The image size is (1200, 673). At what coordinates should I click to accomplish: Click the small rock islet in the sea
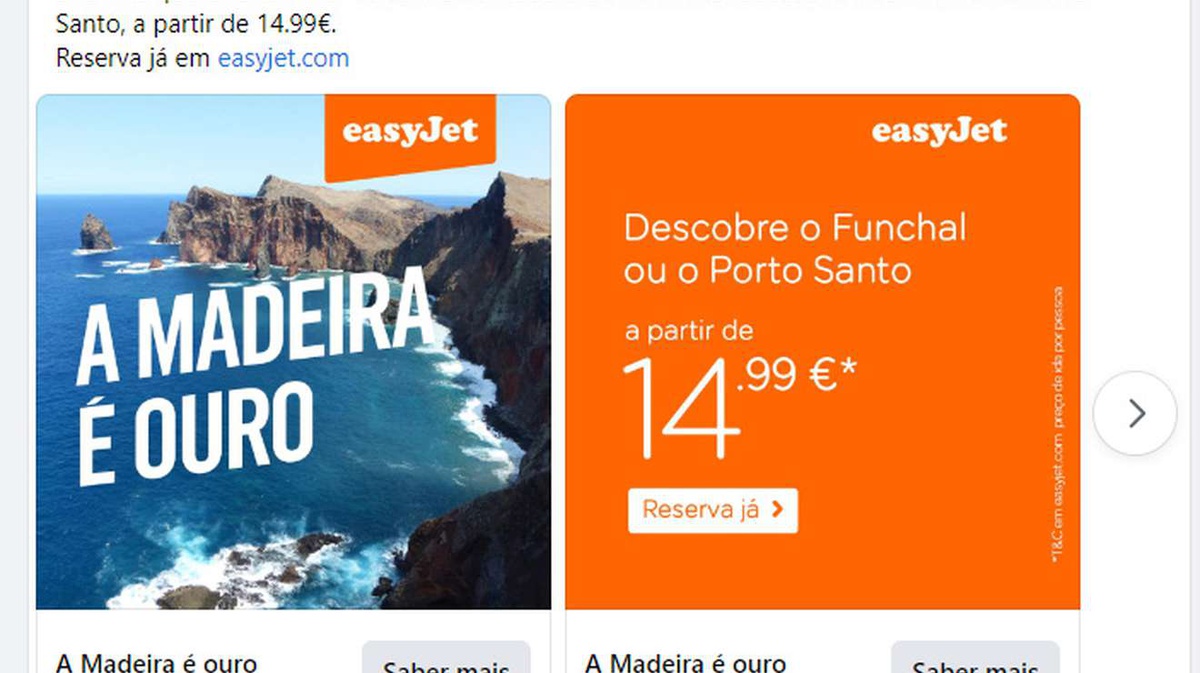coord(96,233)
